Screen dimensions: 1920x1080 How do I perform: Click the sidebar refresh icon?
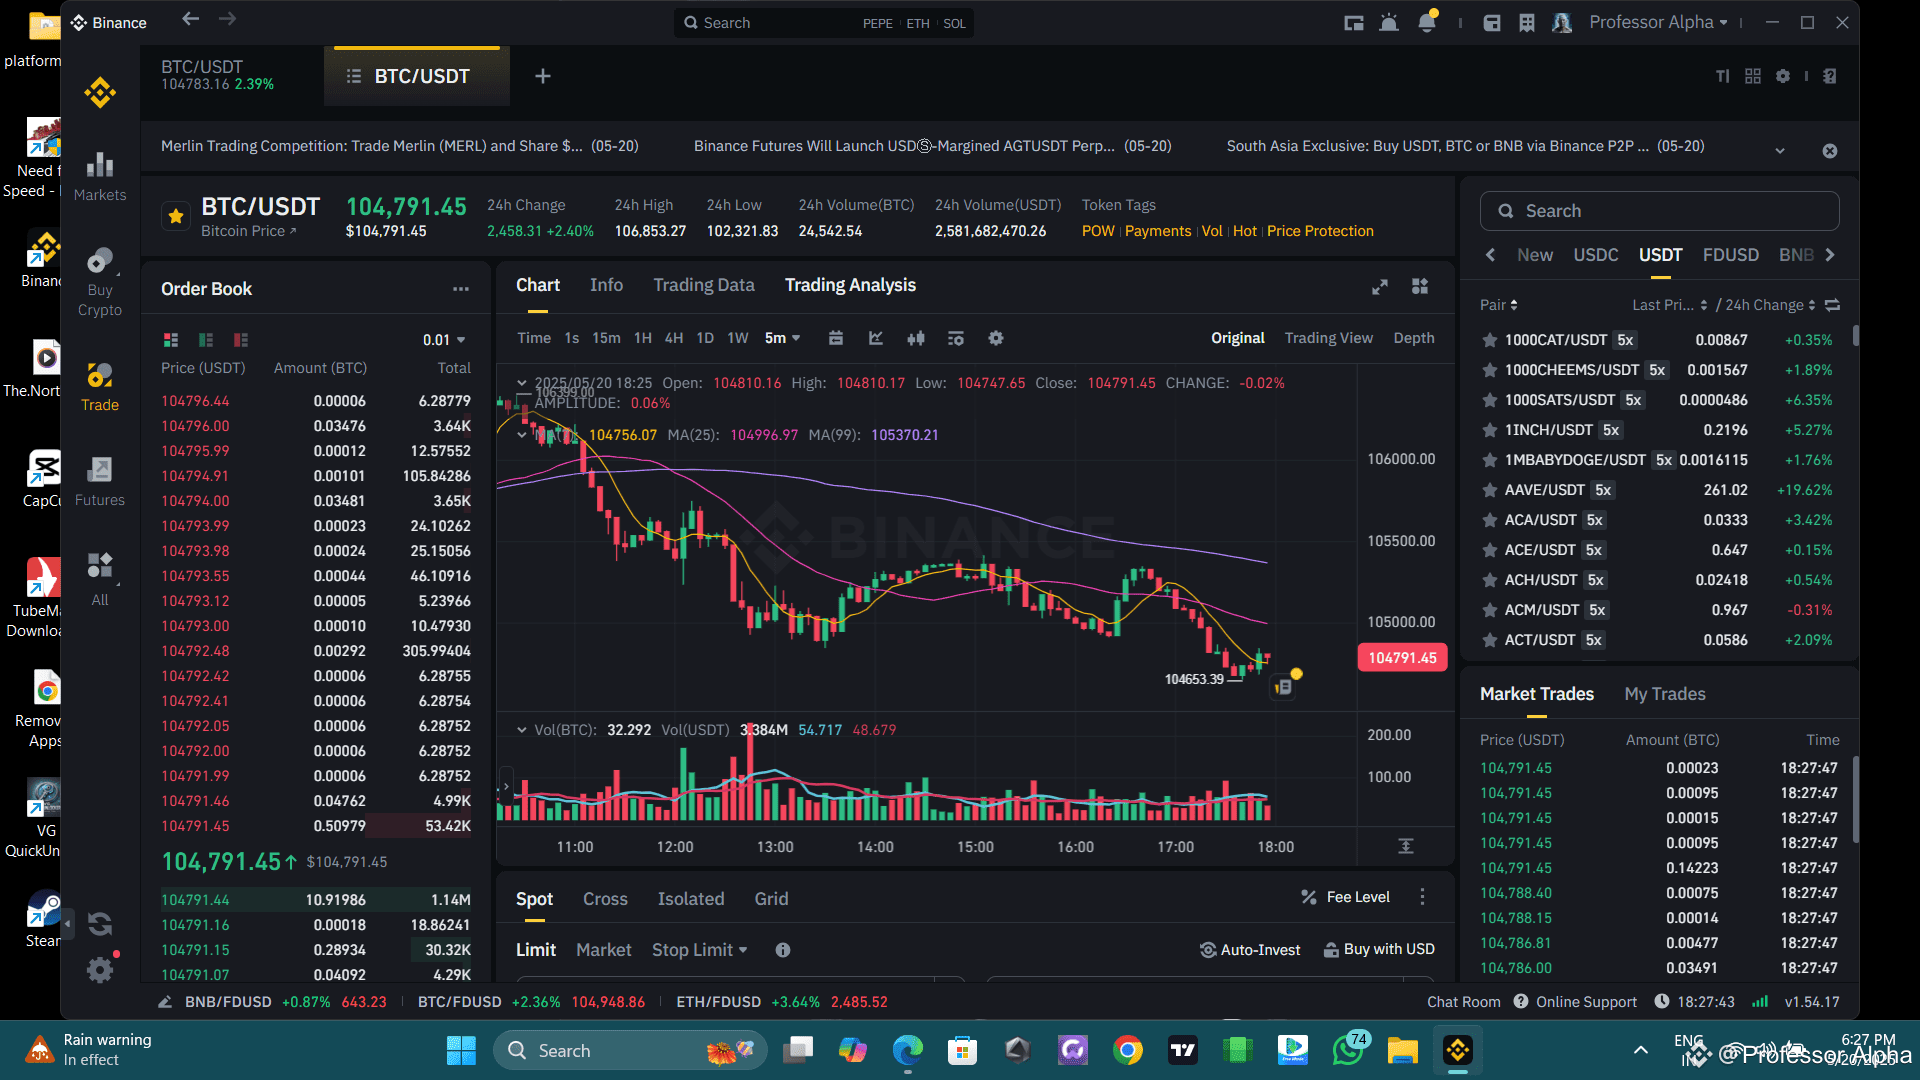coord(100,924)
